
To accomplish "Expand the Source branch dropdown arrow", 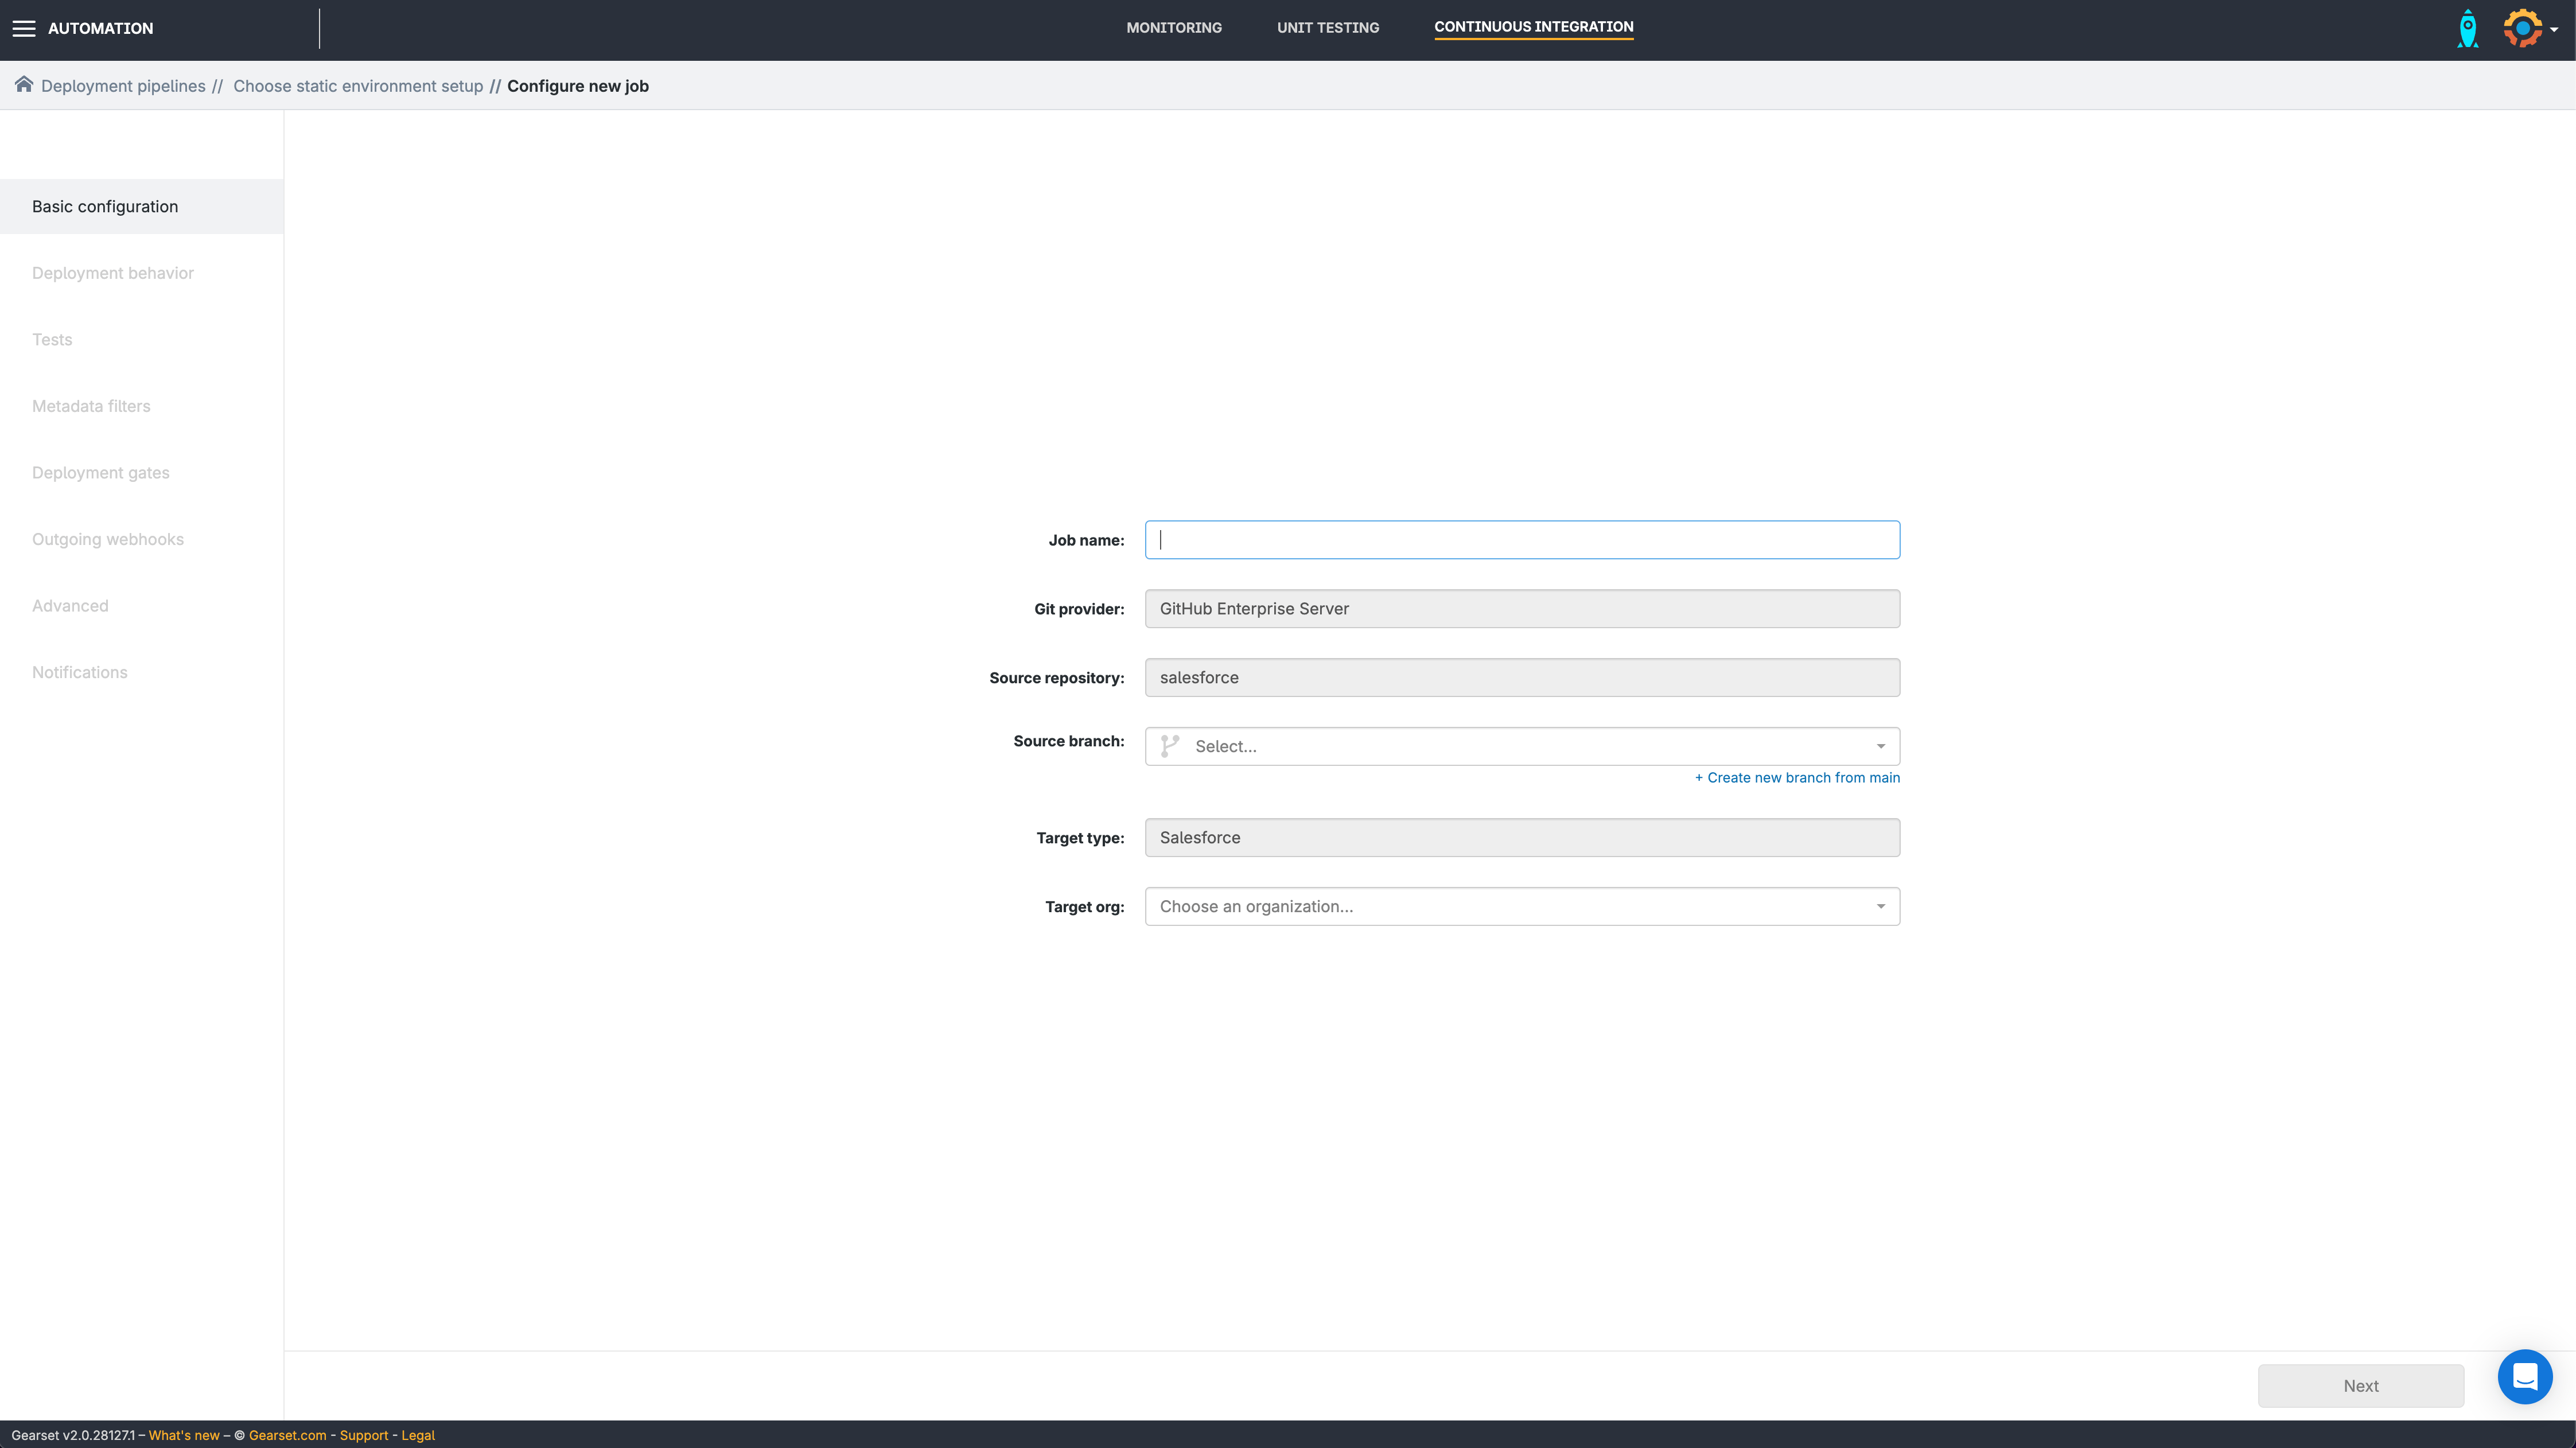I will [1880, 746].
